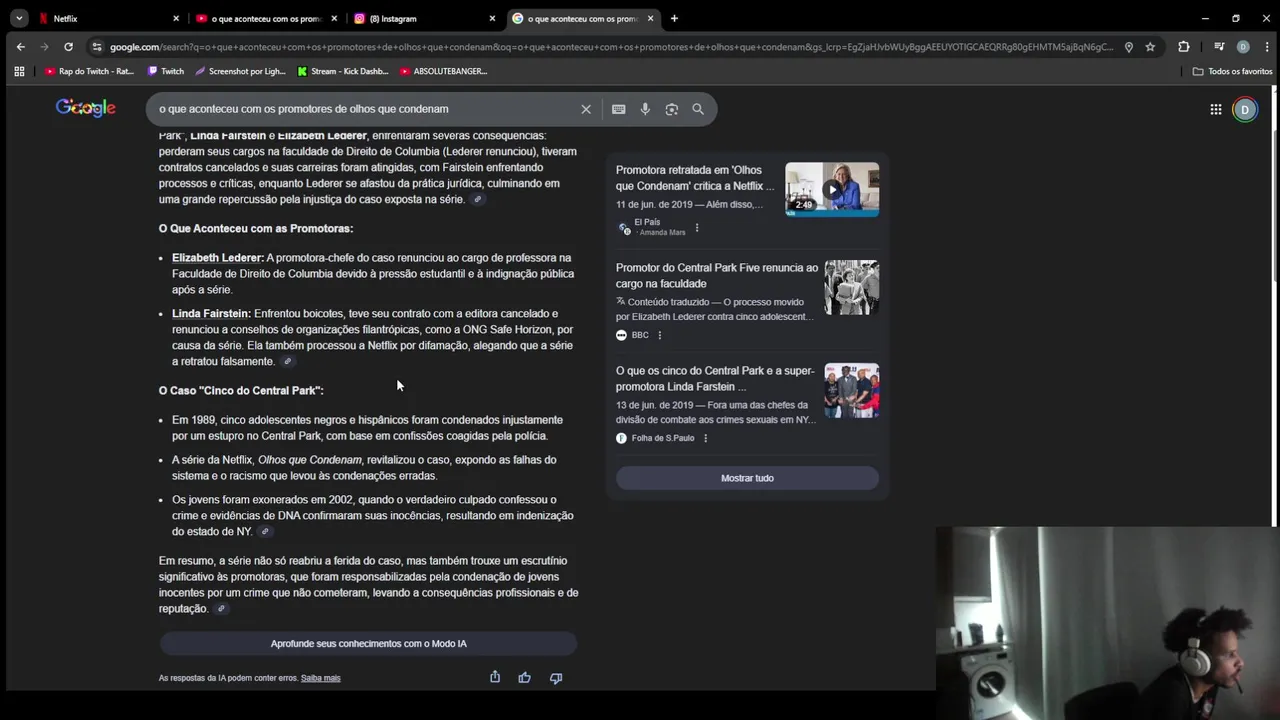Open the BBC article thumbnail image

(x=852, y=287)
